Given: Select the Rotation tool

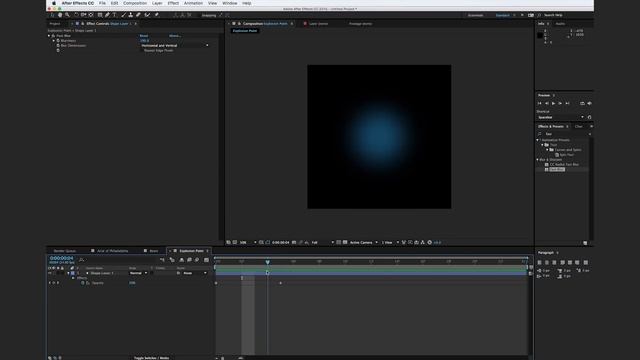Looking at the screenshot, I should tap(76, 15).
